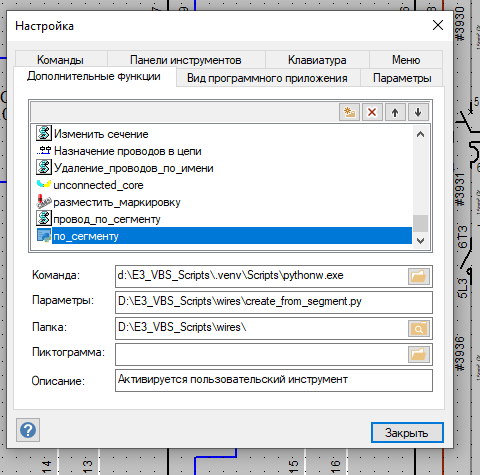Open the Меню tab
The height and width of the screenshot is (475, 480).
[x=406, y=60]
